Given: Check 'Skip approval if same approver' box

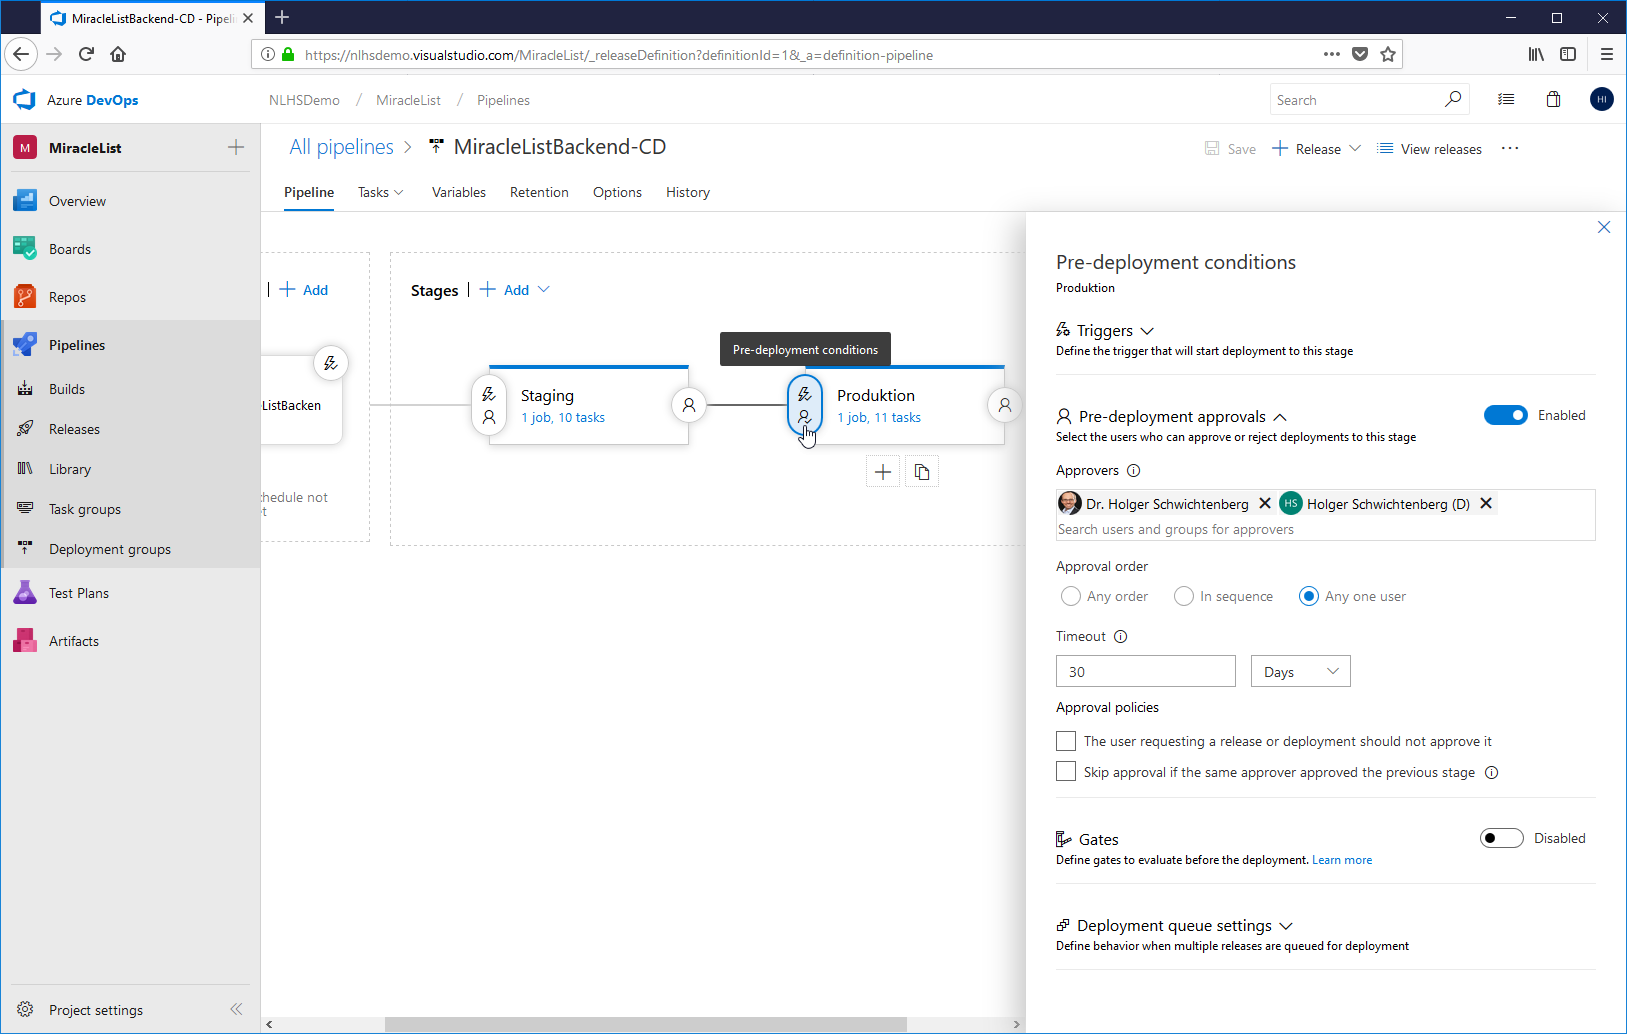Looking at the screenshot, I should (1066, 772).
